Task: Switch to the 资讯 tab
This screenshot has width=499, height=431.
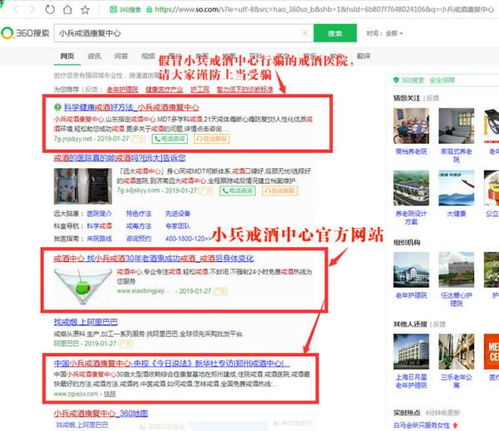Action: pos(94,56)
